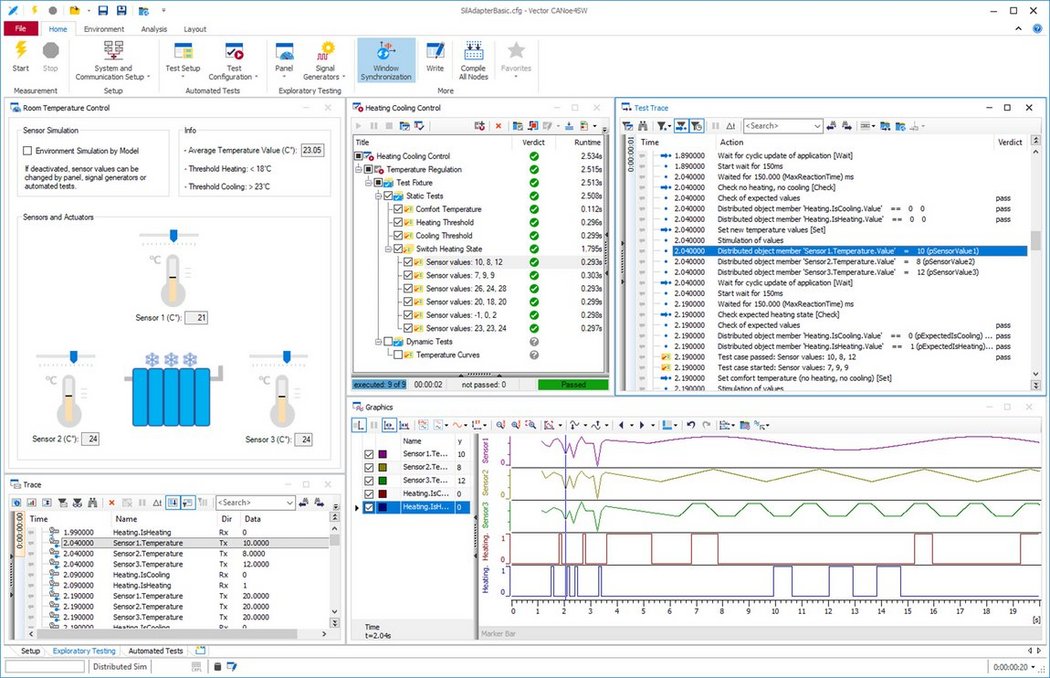The image size is (1050, 678).
Task: Switch to the Environment ribbon tab
Action: pyautogui.click(x=104, y=29)
